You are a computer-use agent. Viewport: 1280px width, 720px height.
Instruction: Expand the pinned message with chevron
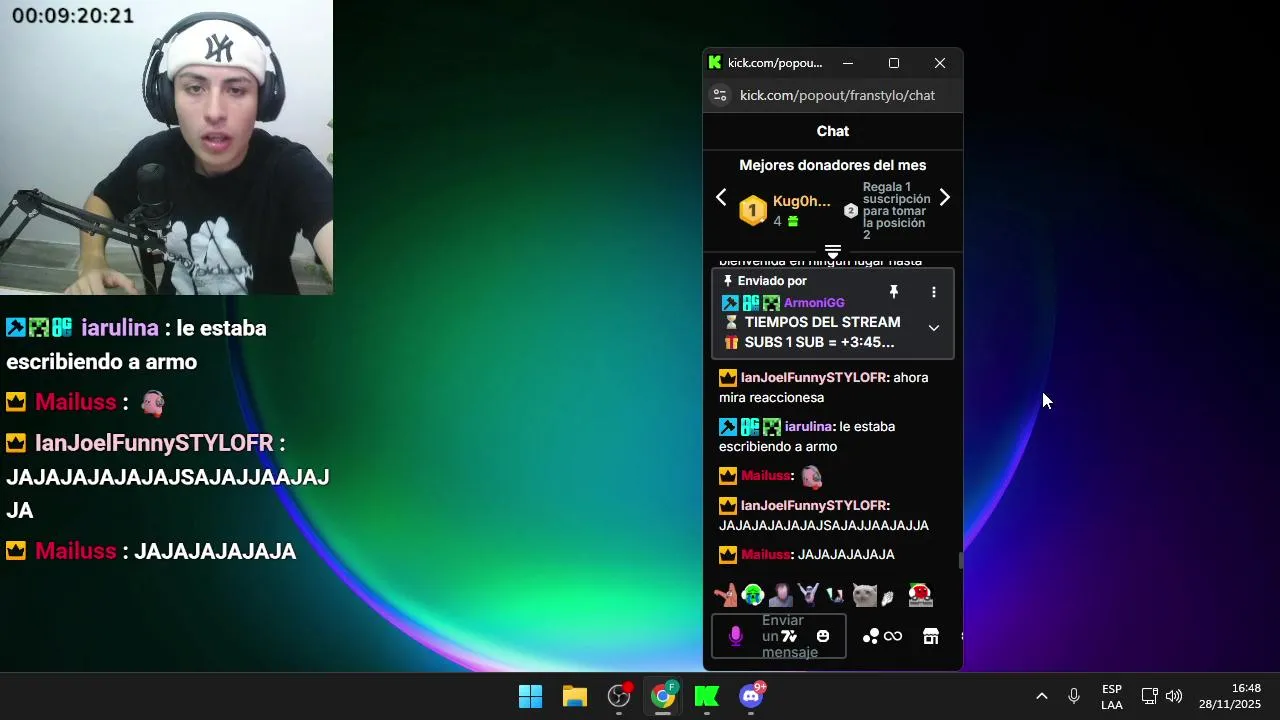tap(934, 328)
